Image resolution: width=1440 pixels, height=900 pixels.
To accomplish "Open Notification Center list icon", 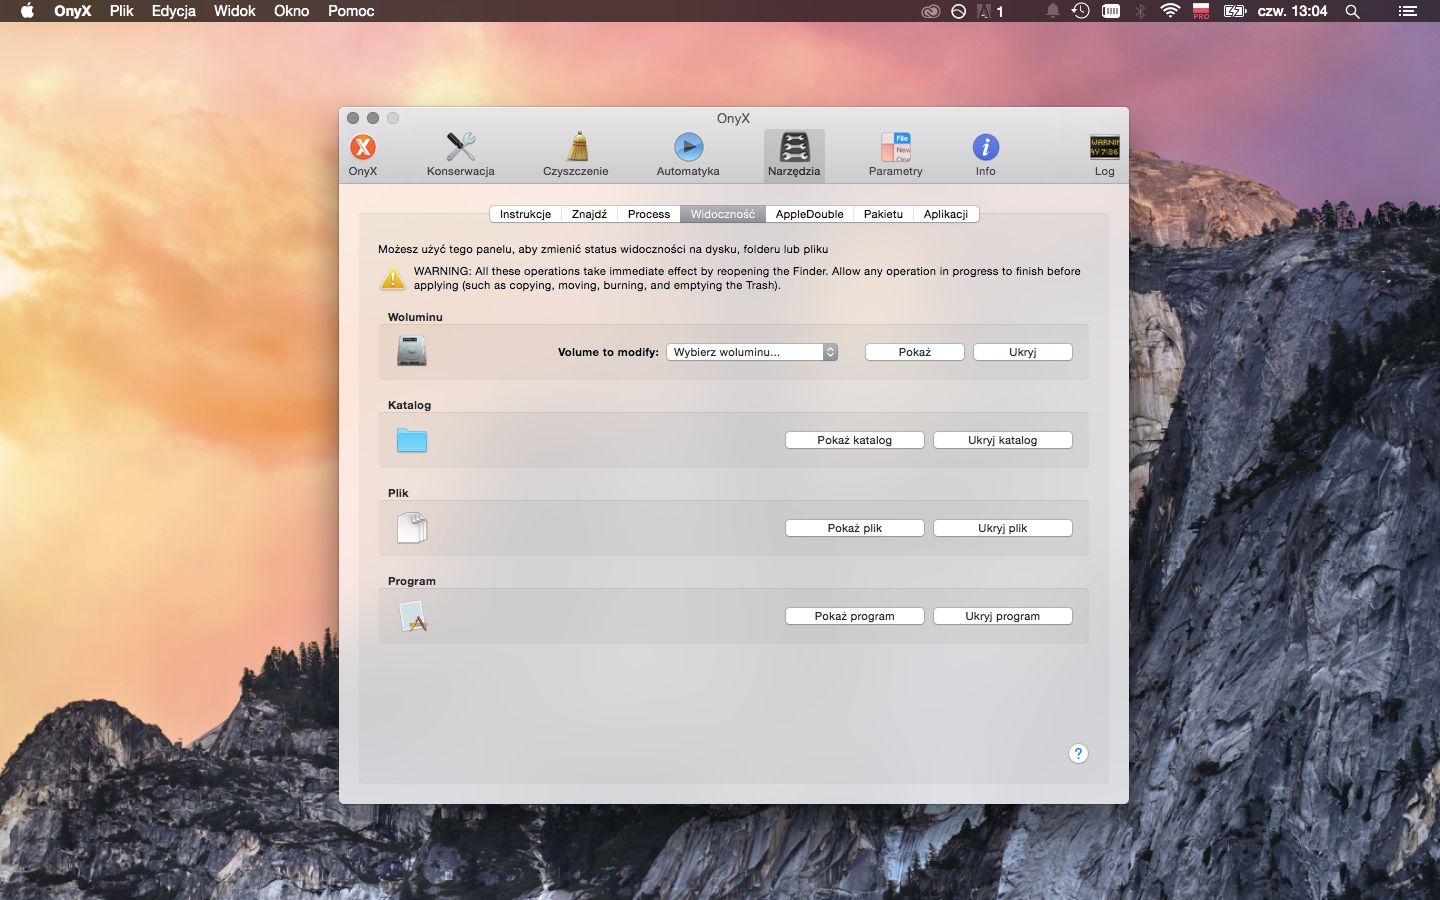I will click(x=1407, y=11).
